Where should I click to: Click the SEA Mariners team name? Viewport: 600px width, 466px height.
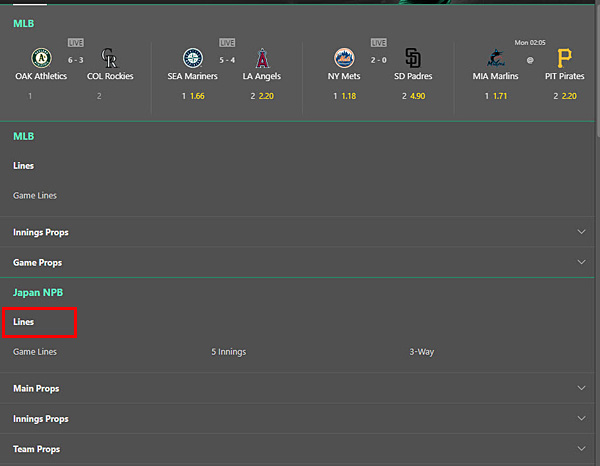(x=192, y=76)
